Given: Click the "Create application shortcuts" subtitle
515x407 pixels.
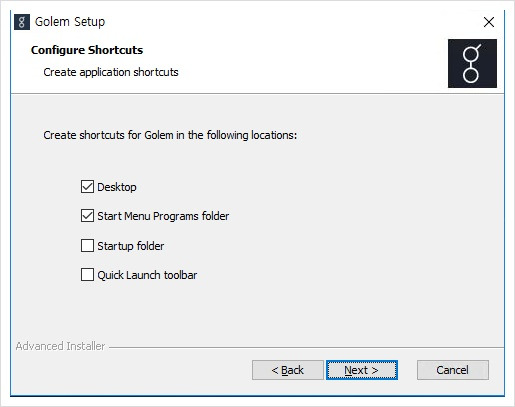Looking at the screenshot, I should [x=111, y=72].
